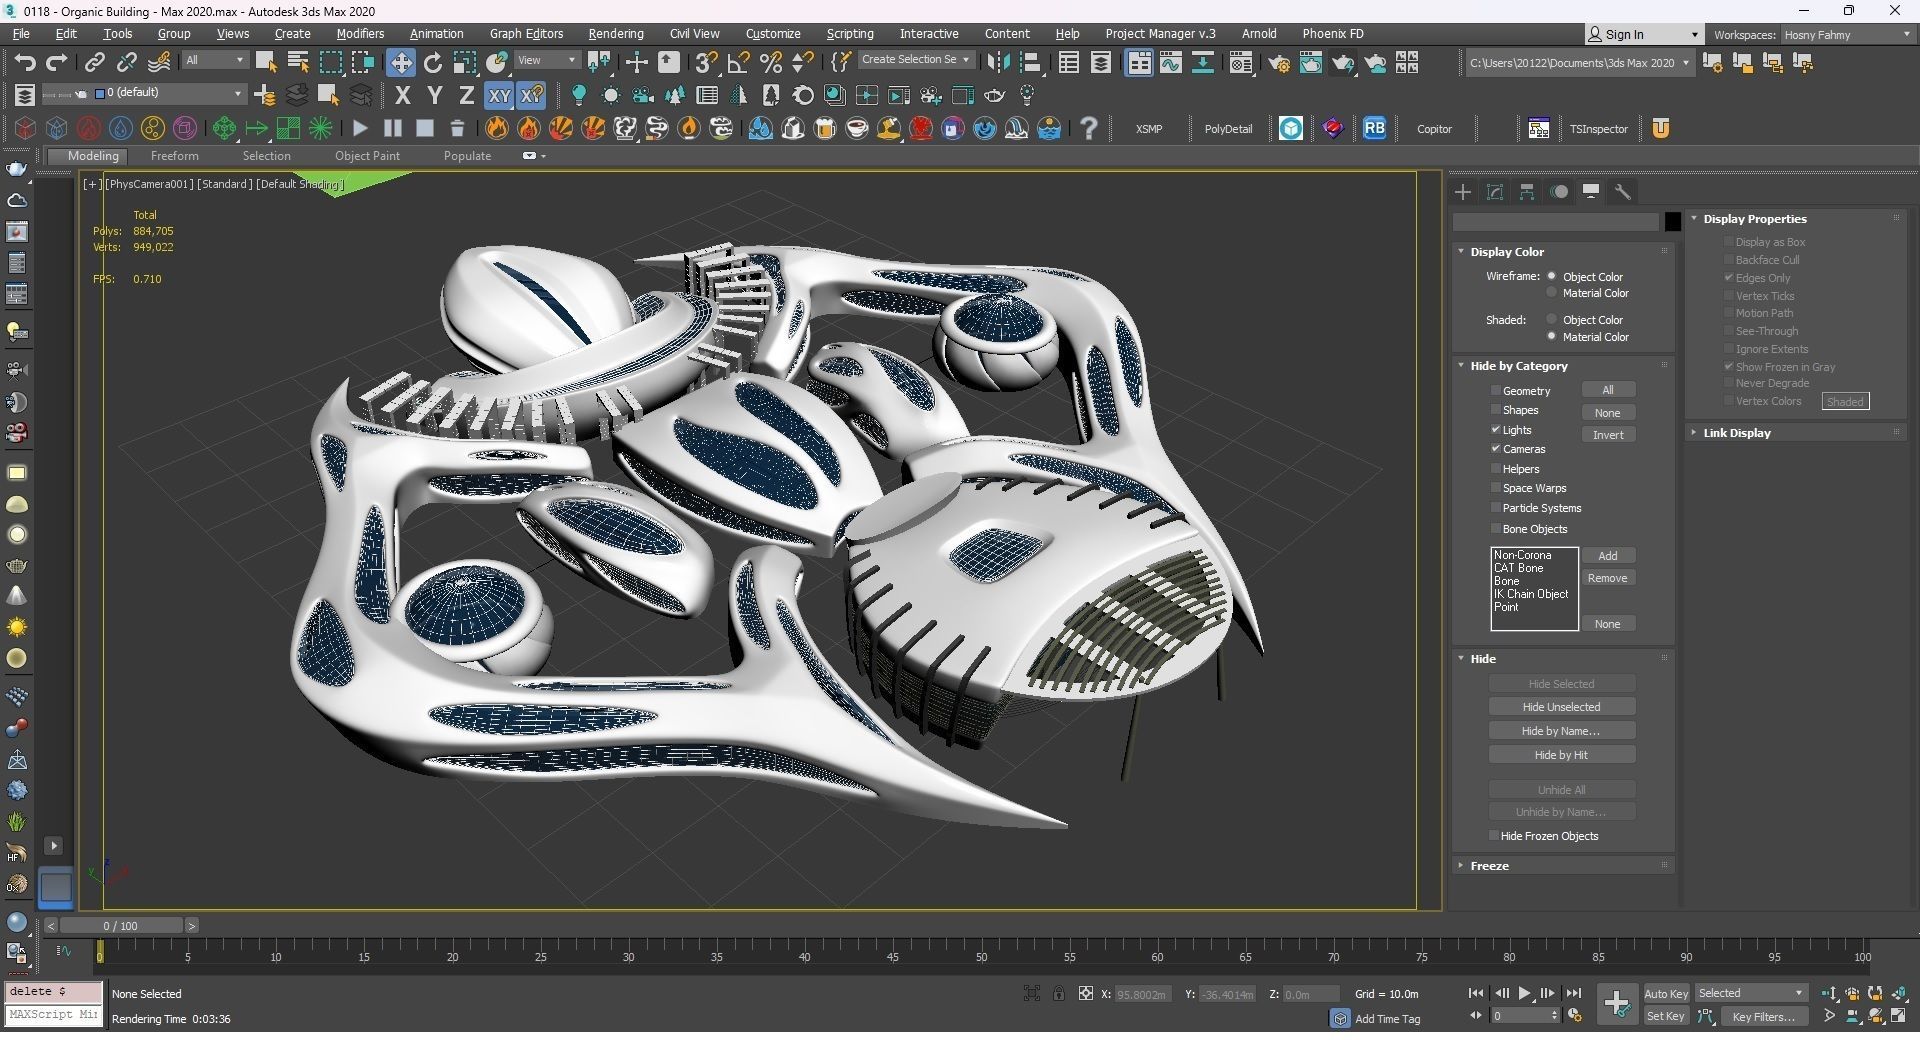1920x1040 pixels.
Task: Jump to the animation start frame
Action: (1476, 993)
